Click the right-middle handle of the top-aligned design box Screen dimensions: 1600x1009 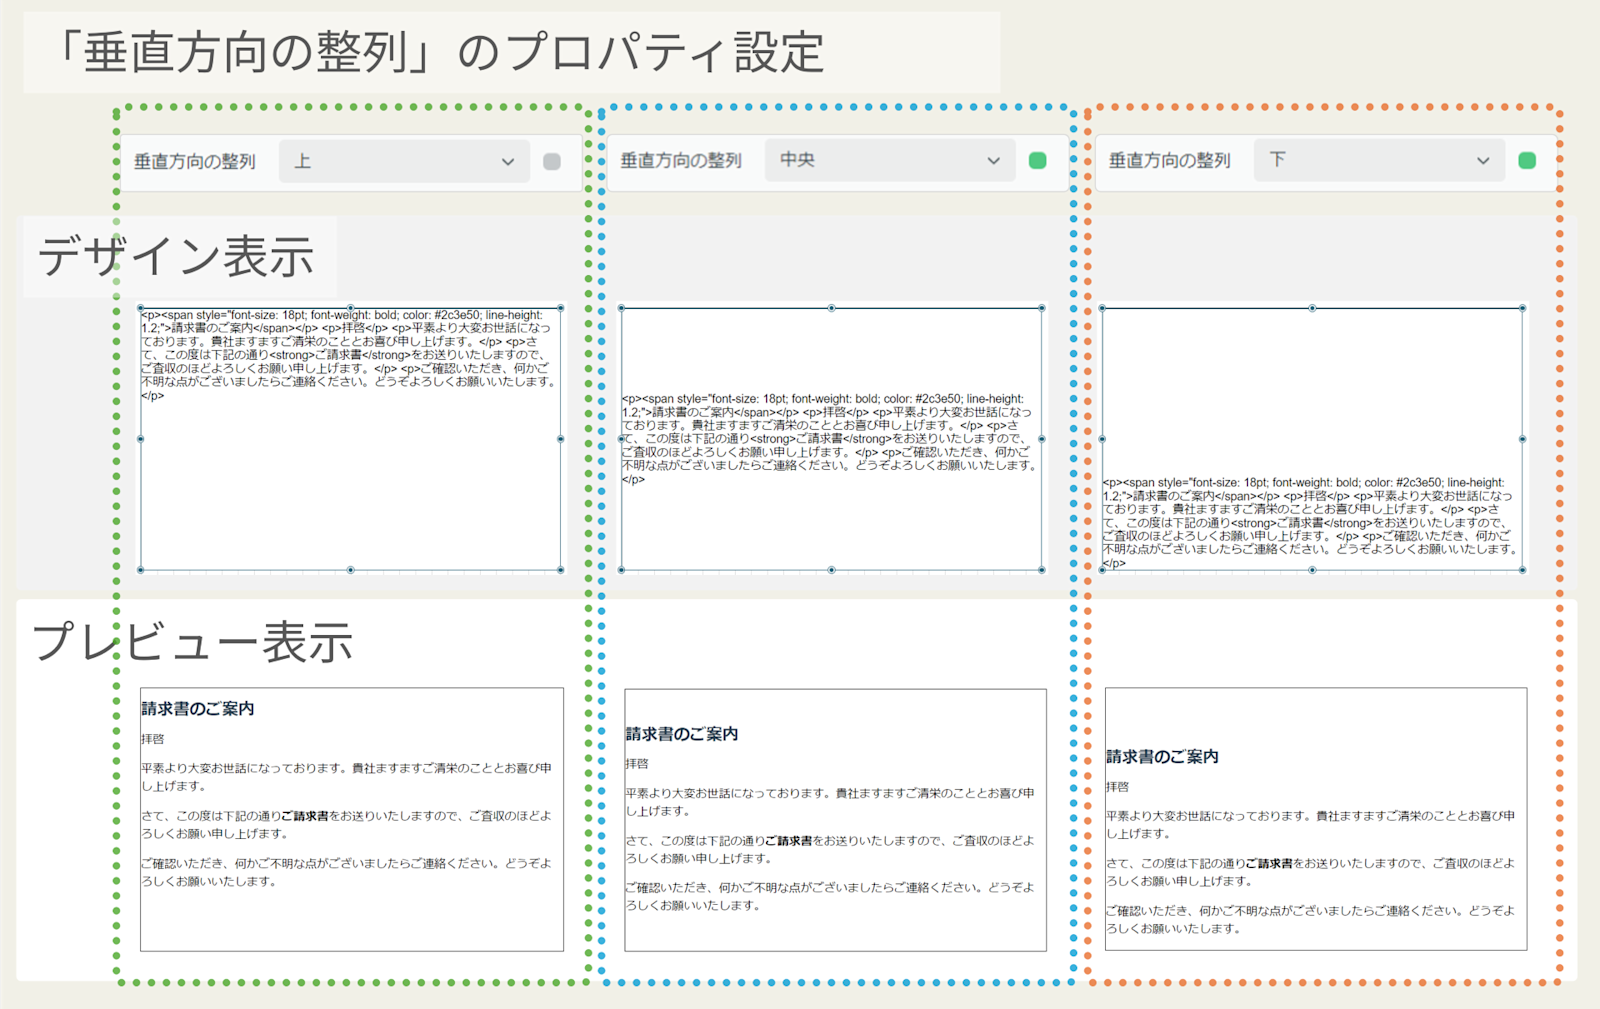[x=560, y=439]
